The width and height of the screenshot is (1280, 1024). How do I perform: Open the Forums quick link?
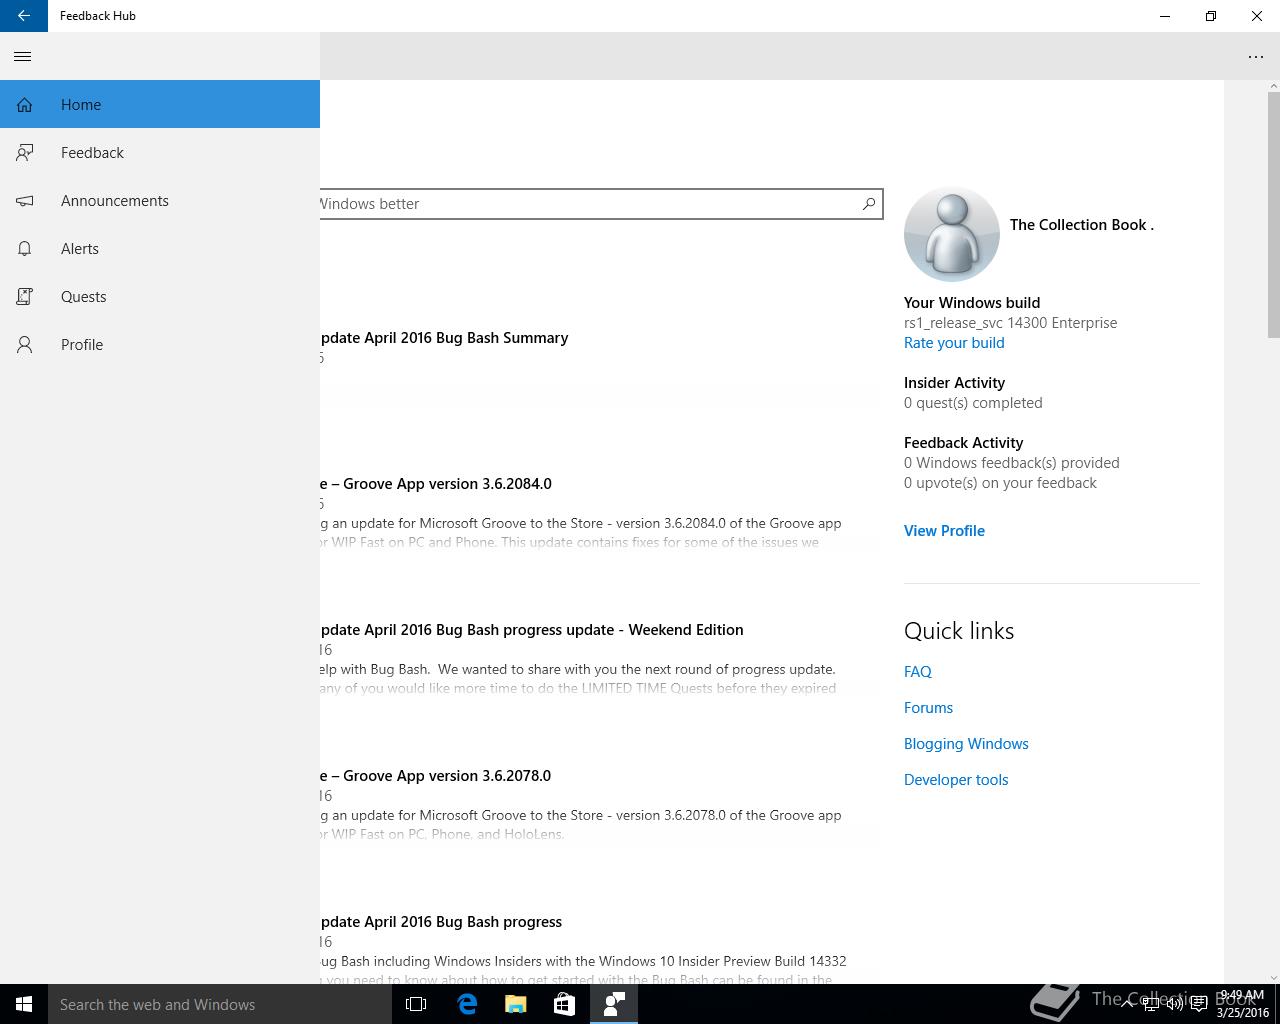tap(928, 707)
